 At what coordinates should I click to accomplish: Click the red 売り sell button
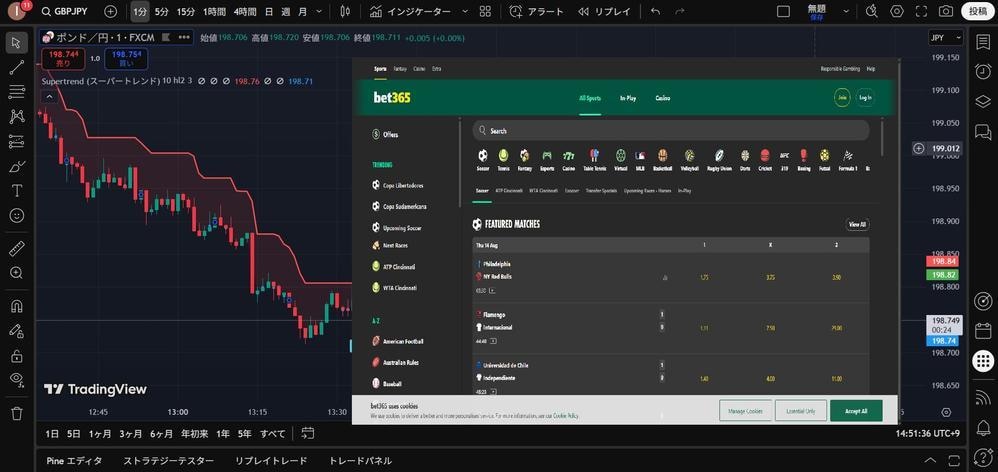pos(63,59)
